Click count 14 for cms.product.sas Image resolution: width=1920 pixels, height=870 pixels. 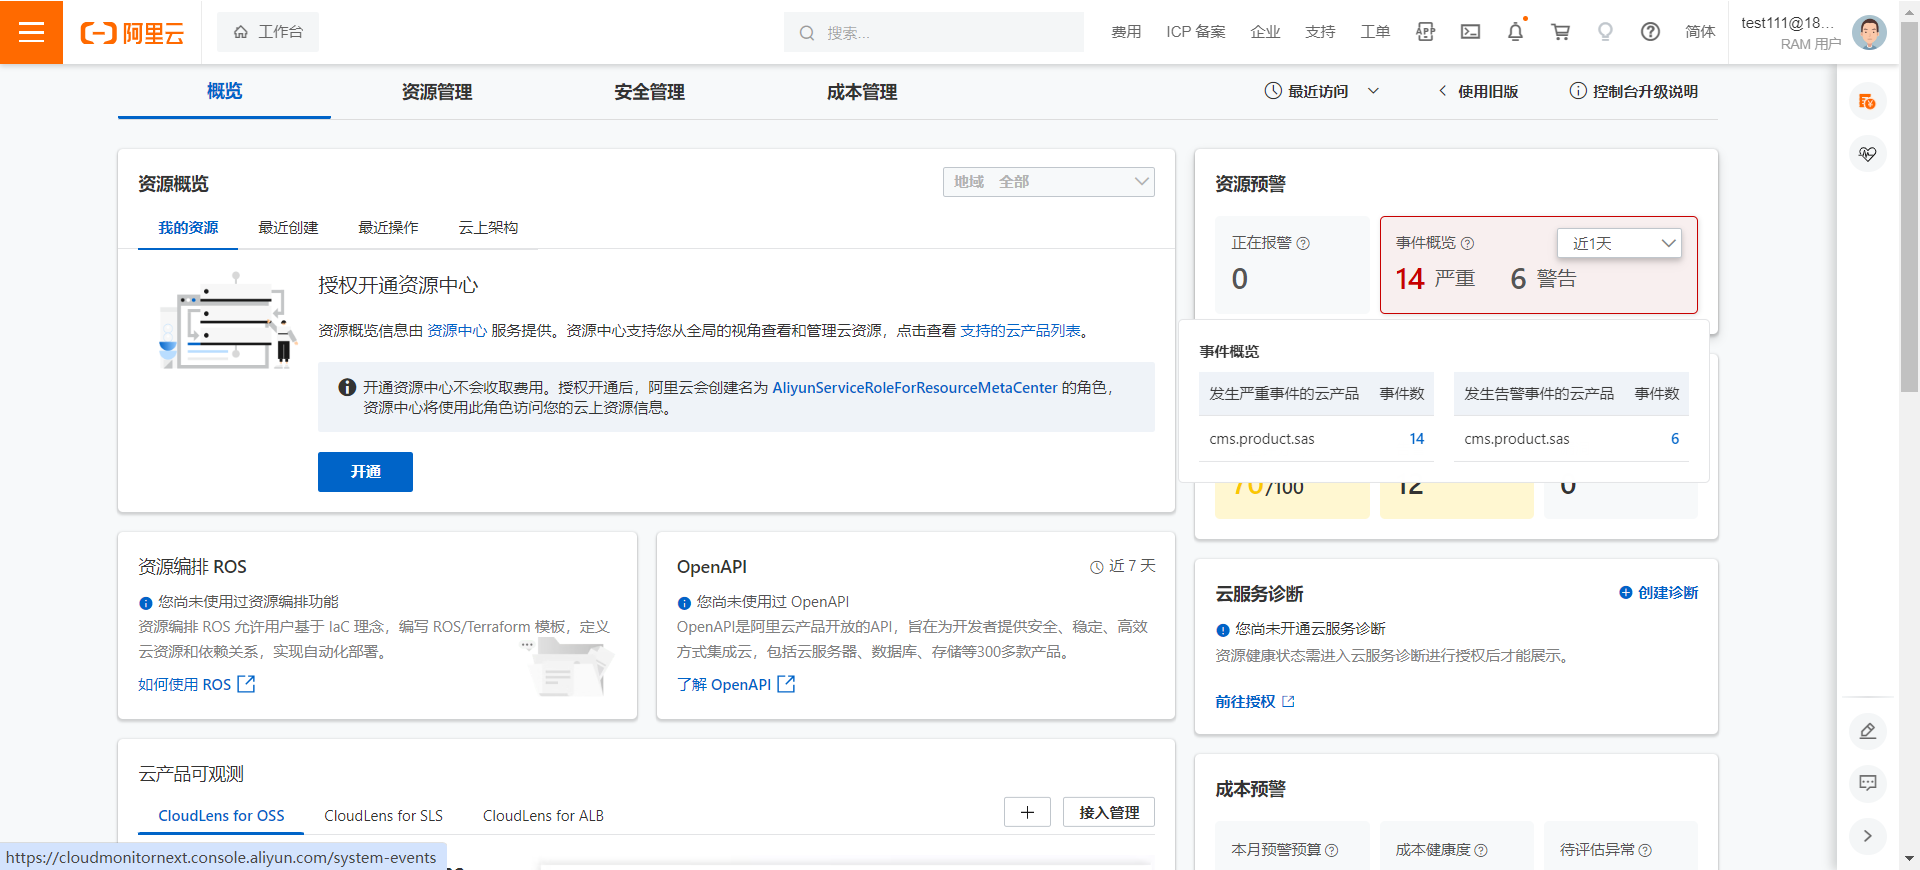(x=1417, y=439)
